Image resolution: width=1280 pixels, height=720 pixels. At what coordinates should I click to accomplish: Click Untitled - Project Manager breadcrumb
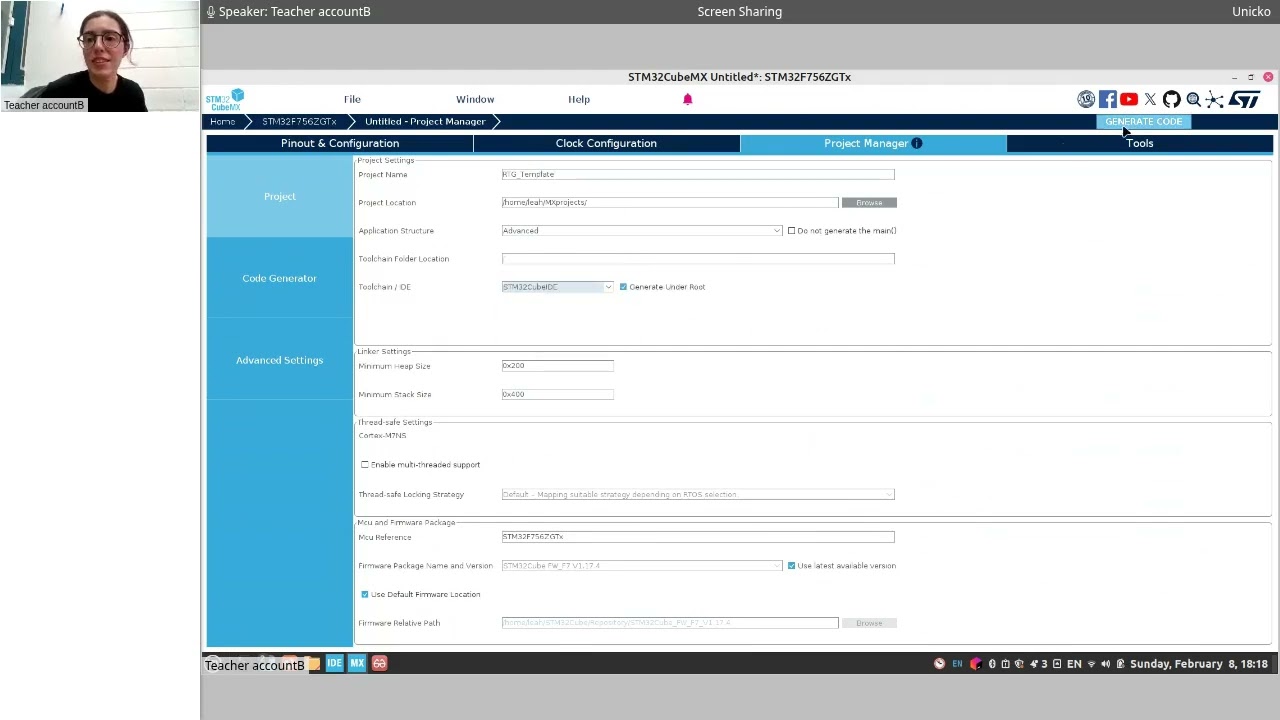point(425,121)
